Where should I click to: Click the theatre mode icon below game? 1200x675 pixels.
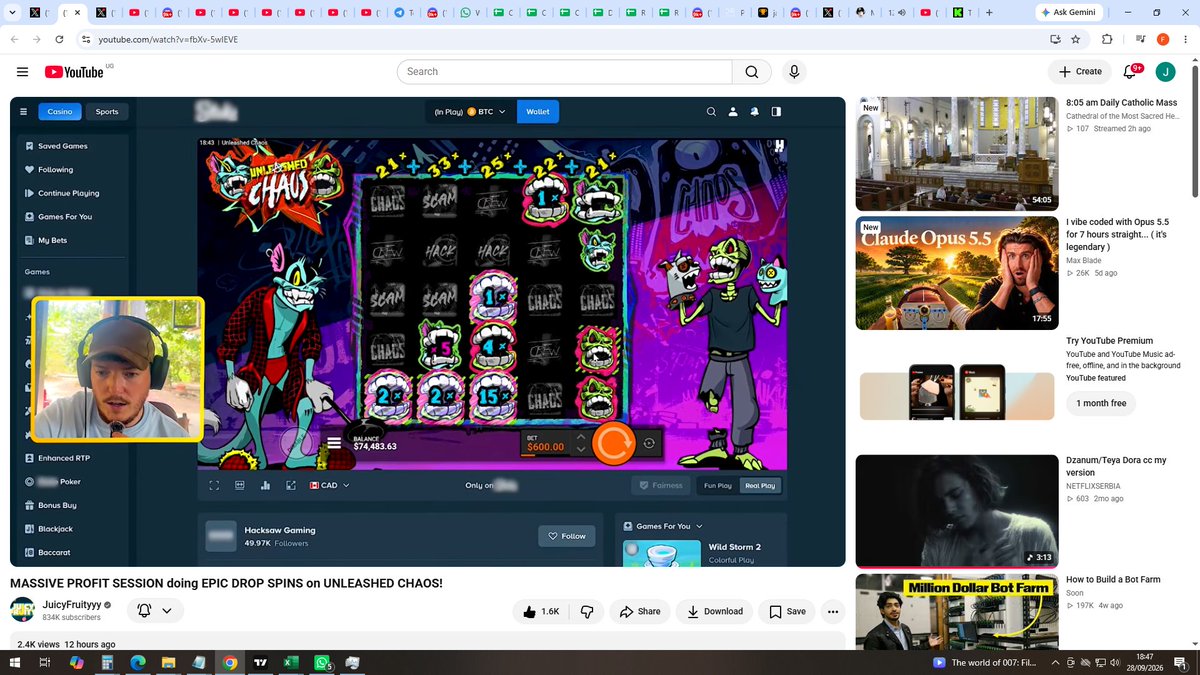pyautogui.click(x=240, y=485)
